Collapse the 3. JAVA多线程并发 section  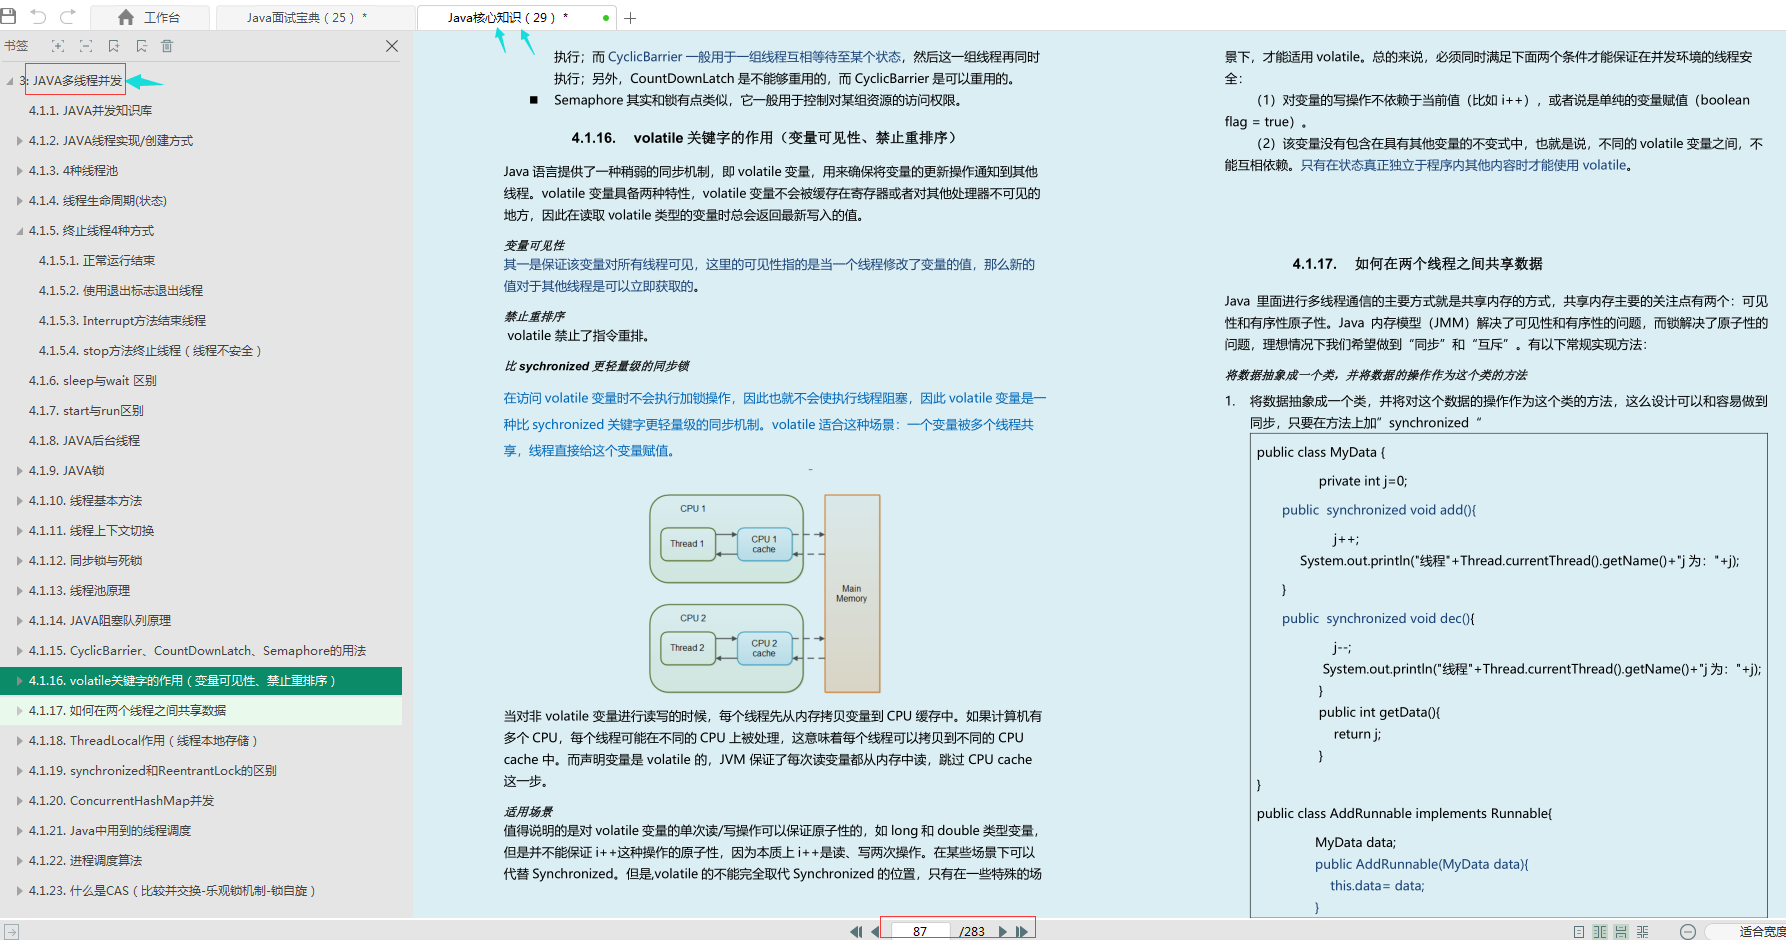10,81
